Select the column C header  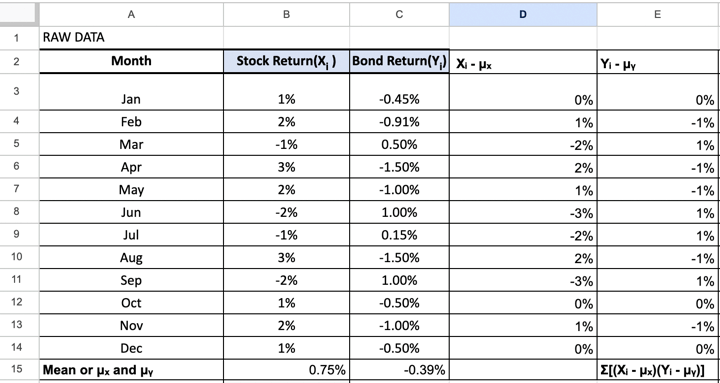click(x=399, y=15)
